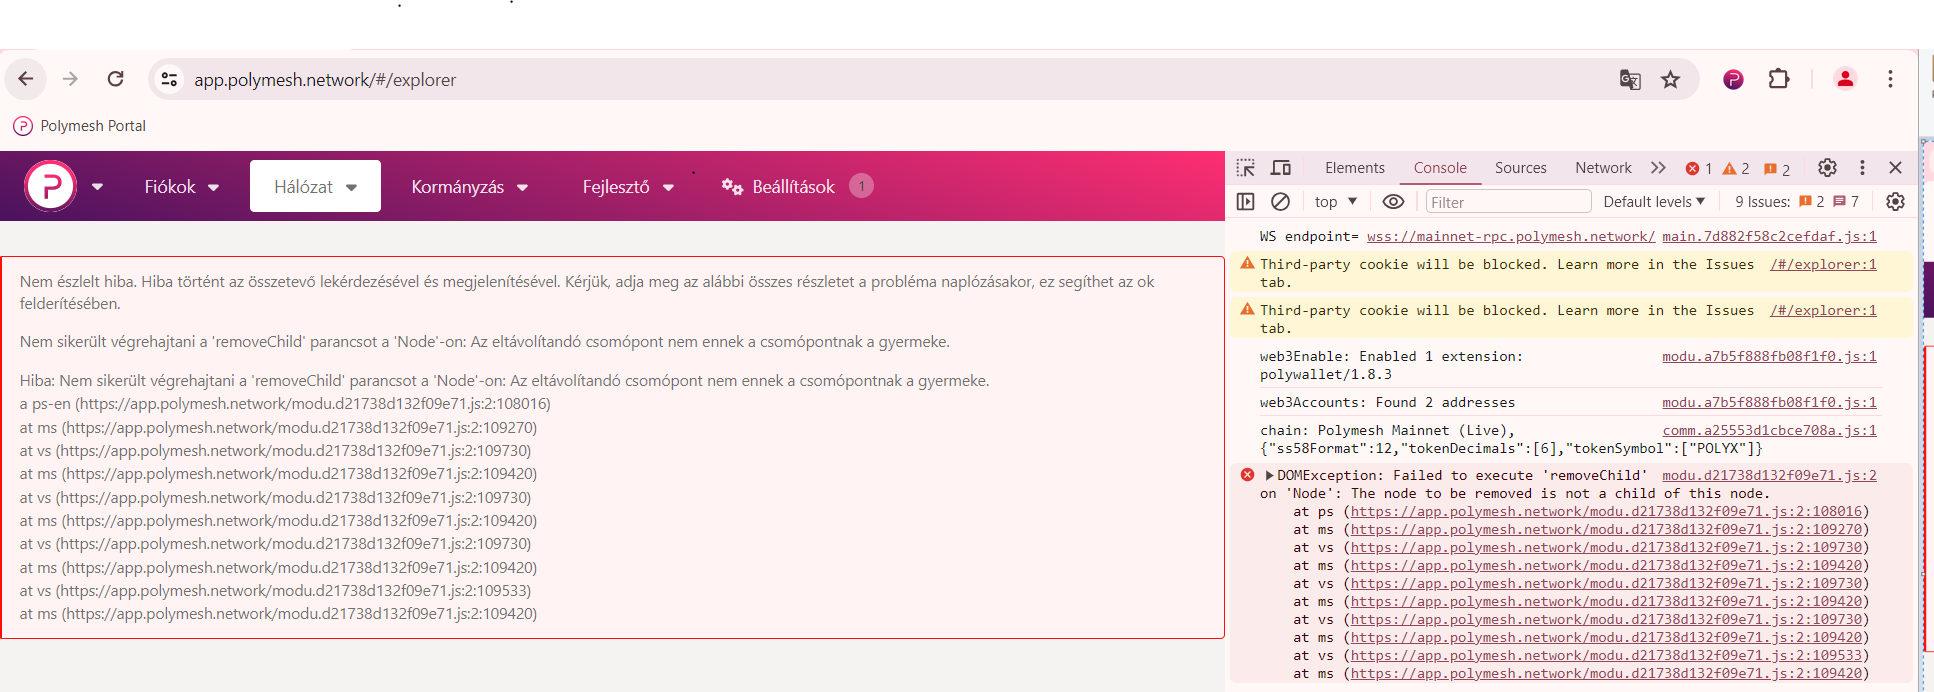Open Beállítások settings
Image resolution: width=1934 pixels, height=692 pixels.
point(778,187)
